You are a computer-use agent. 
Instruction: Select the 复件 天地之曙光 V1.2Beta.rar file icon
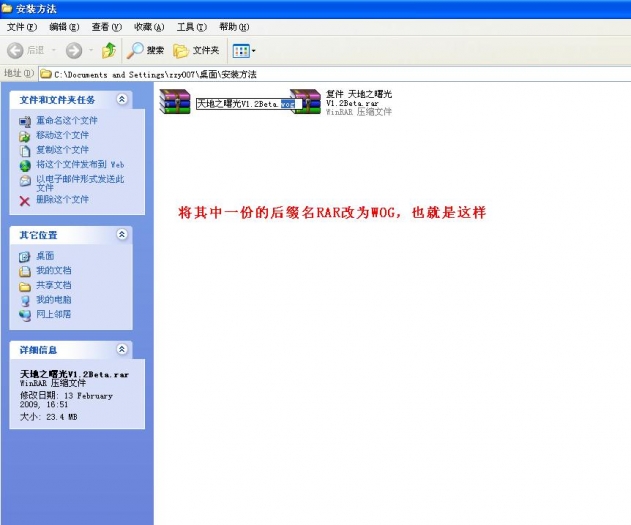(306, 102)
